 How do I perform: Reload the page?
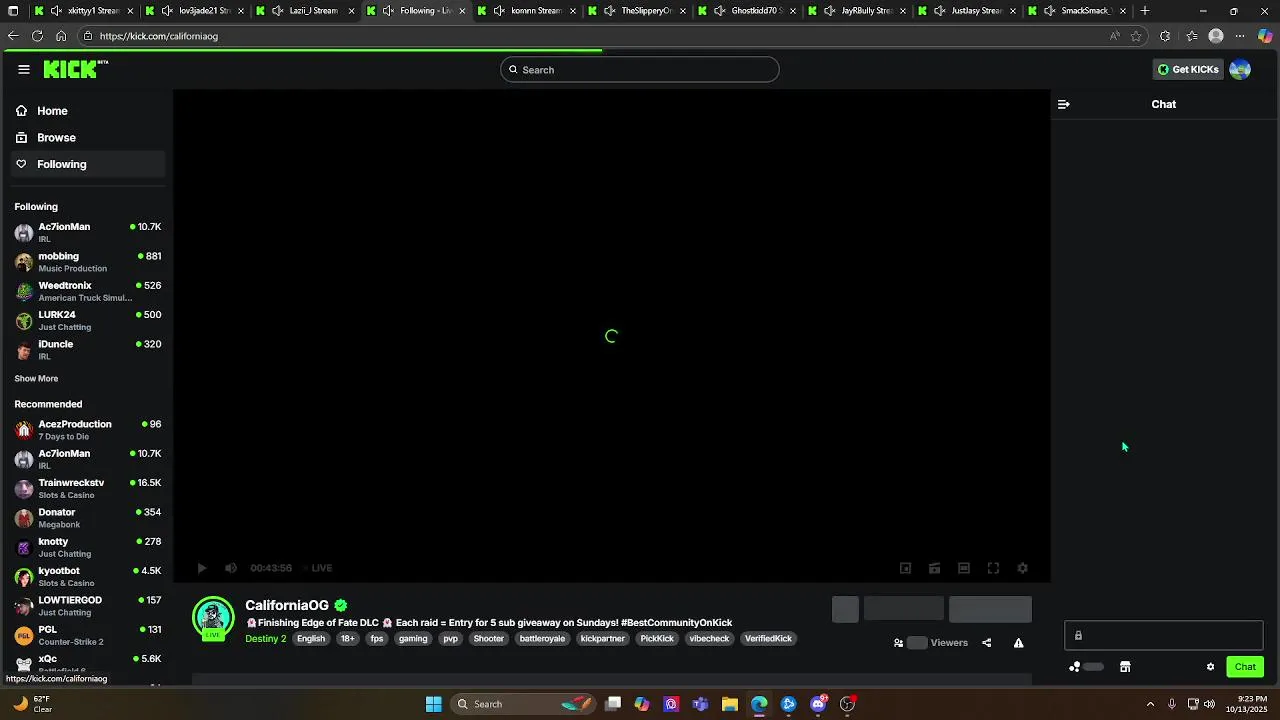coord(37,36)
